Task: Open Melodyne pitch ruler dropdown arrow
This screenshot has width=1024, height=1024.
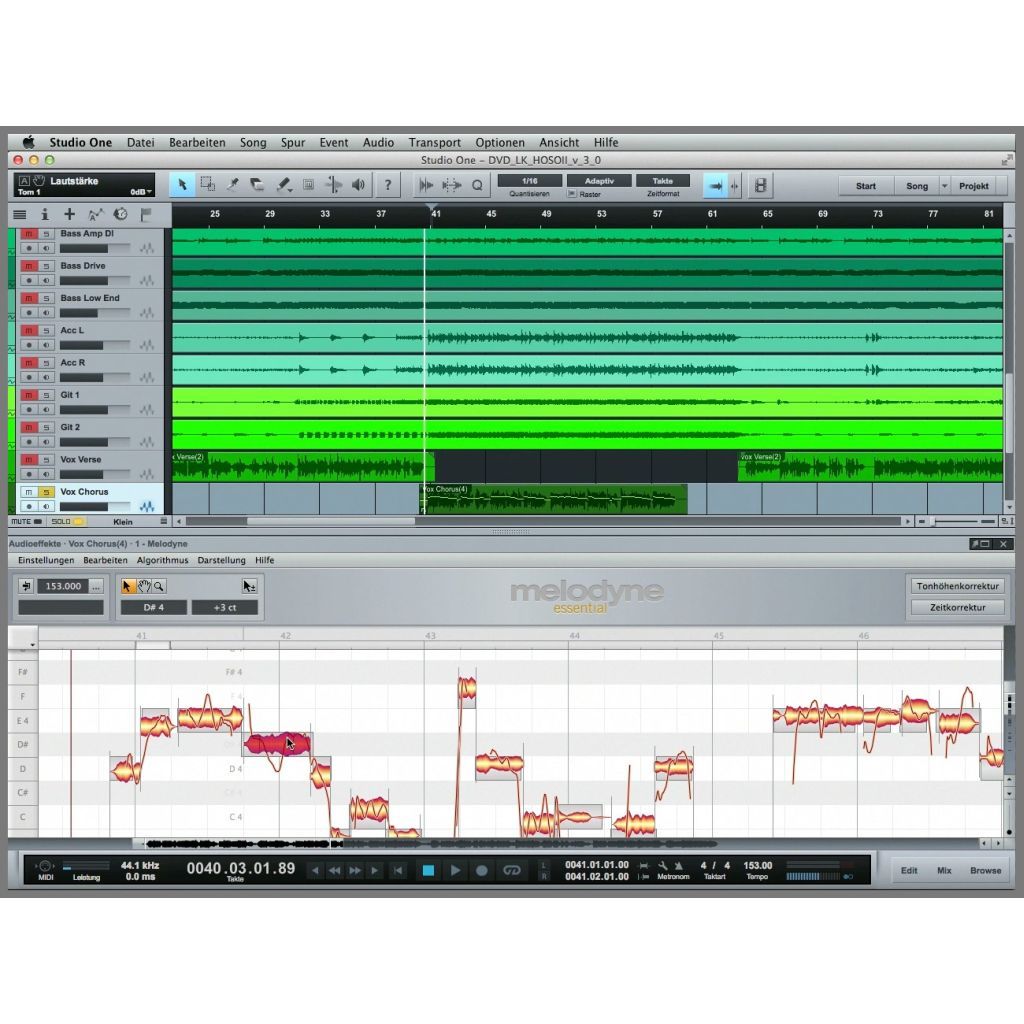Action: click(x=31, y=645)
